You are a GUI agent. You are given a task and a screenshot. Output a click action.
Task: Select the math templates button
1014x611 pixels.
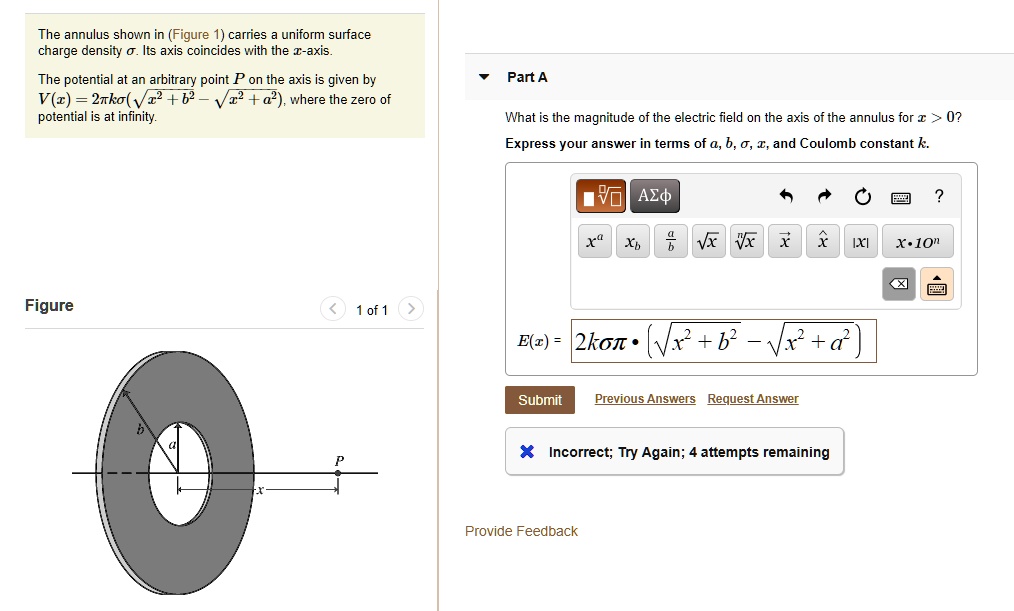[601, 196]
